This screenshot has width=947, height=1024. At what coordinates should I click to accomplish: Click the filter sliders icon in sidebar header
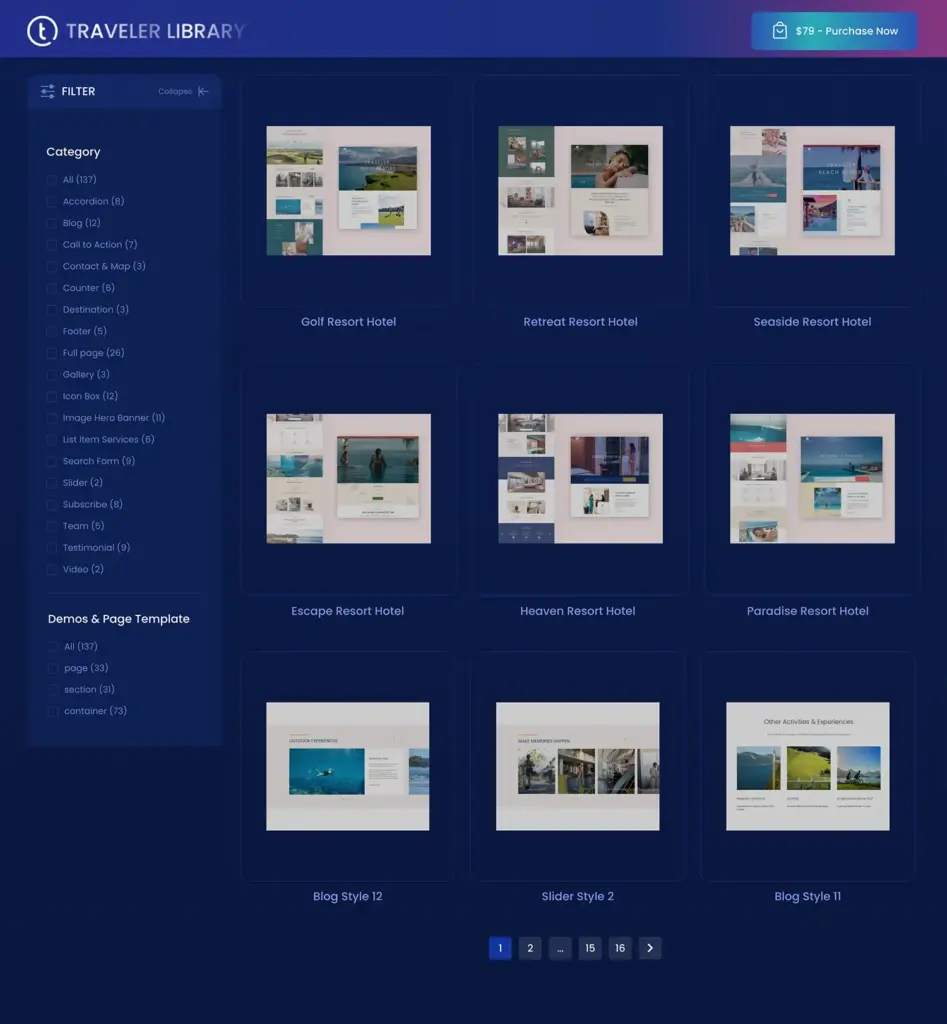pyautogui.click(x=45, y=90)
